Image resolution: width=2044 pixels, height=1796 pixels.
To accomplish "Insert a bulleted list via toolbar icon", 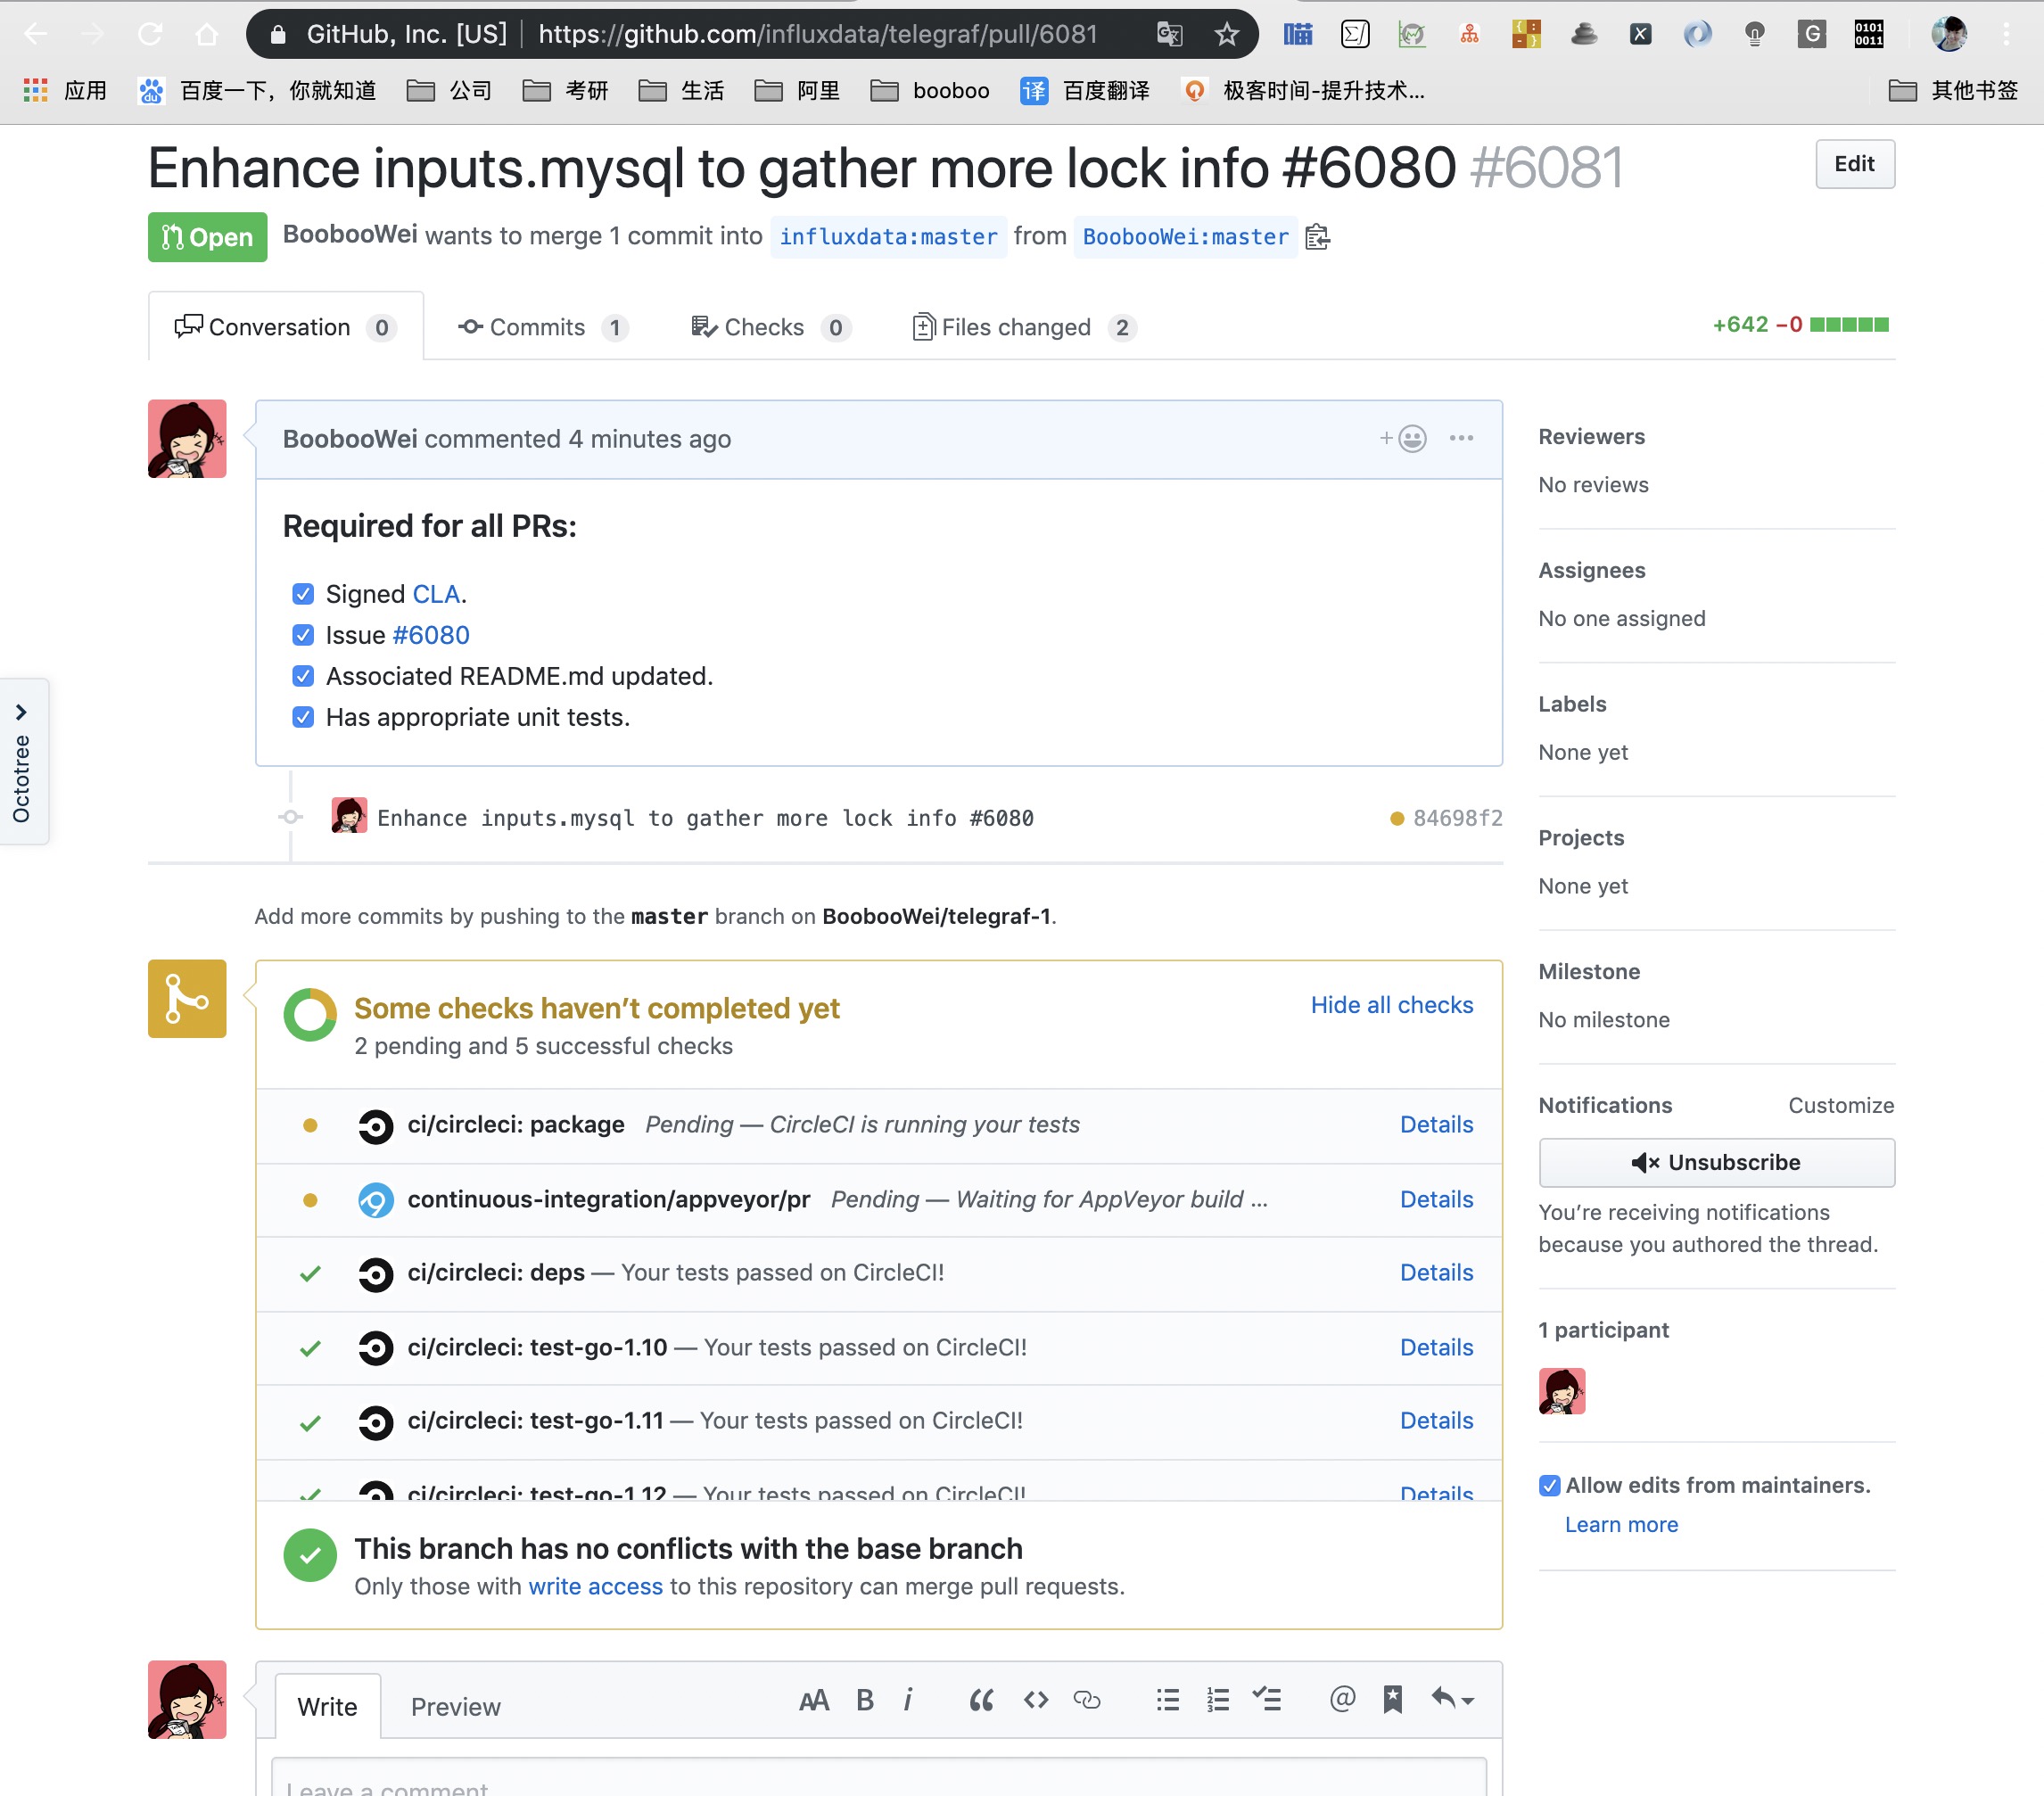I will (x=1167, y=1700).
